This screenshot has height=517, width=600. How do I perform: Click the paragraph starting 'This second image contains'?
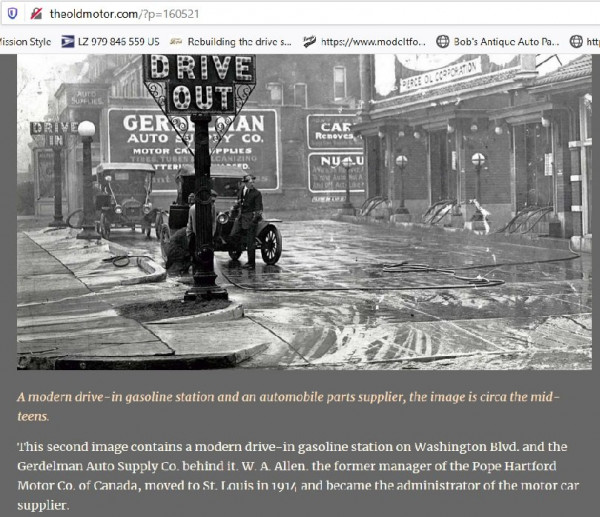click(298, 476)
